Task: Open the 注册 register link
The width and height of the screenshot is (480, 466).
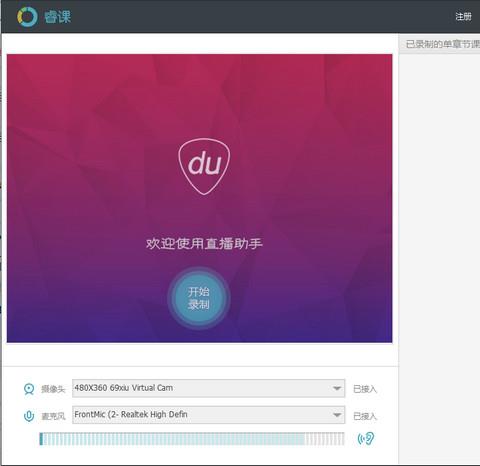Action: click(x=463, y=16)
